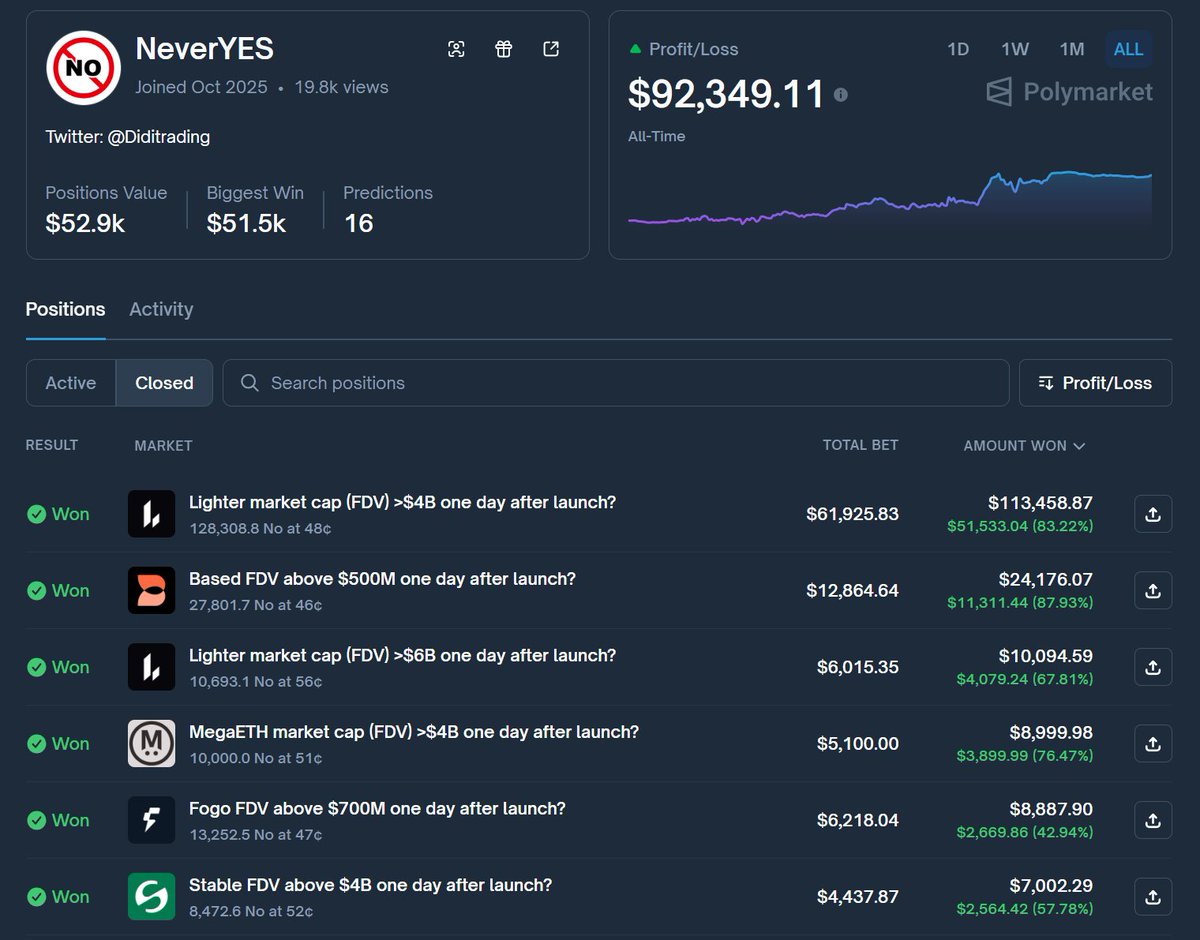Sort by the AMOUNT WON column header
This screenshot has height=940, width=1200.
(1024, 446)
